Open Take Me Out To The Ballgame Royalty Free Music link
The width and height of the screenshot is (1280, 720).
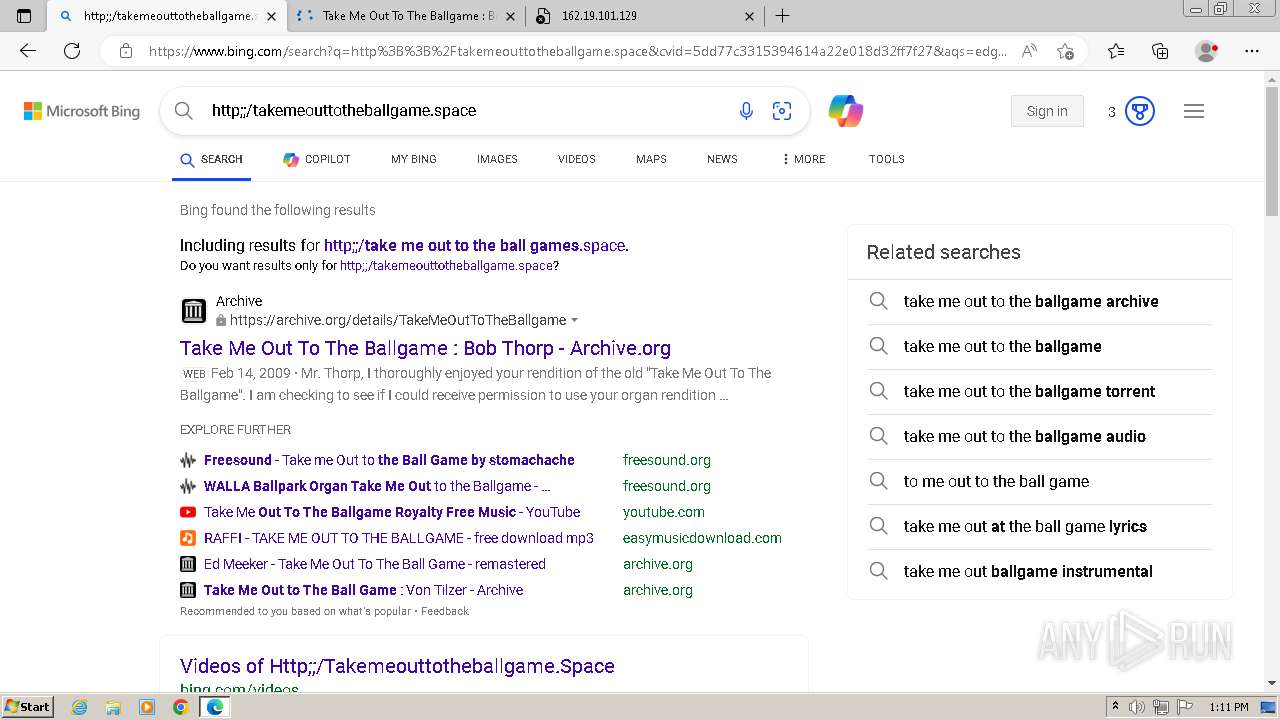(x=392, y=512)
